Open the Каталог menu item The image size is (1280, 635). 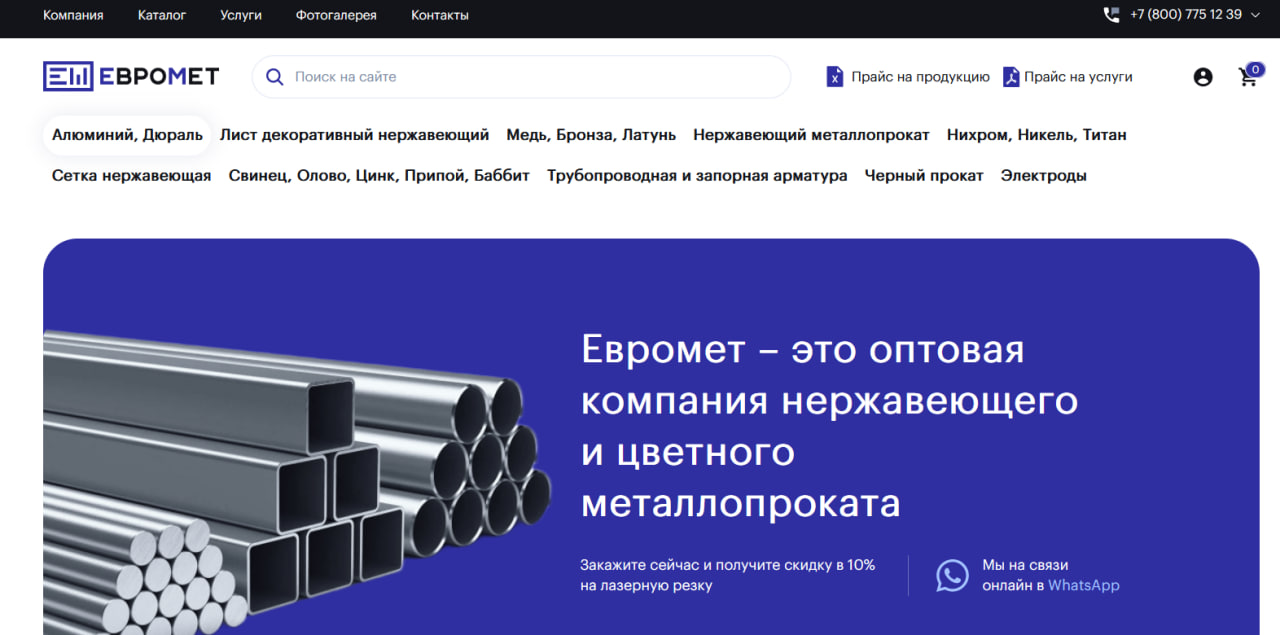162,15
